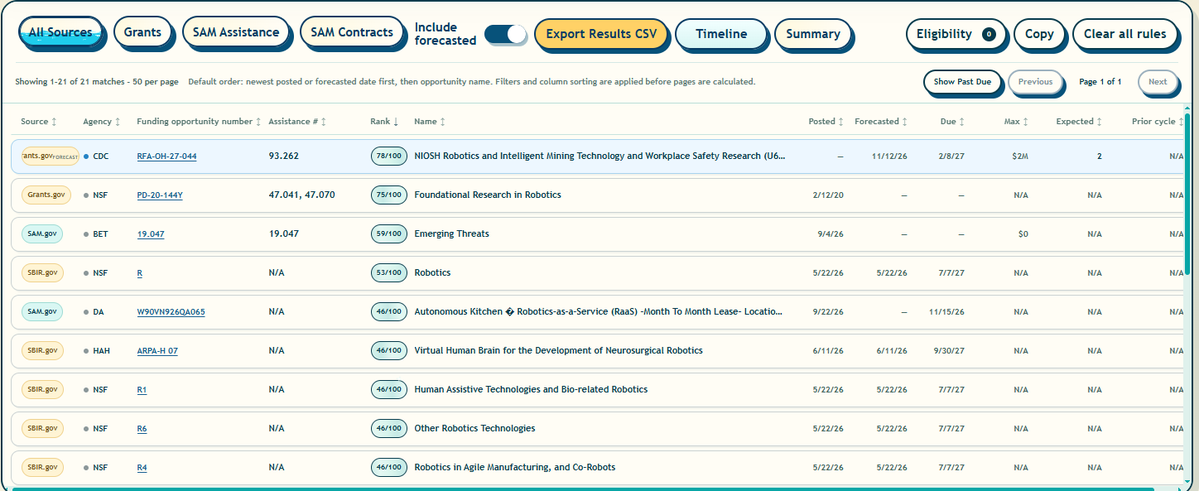Open the Timeline view

point(721,34)
